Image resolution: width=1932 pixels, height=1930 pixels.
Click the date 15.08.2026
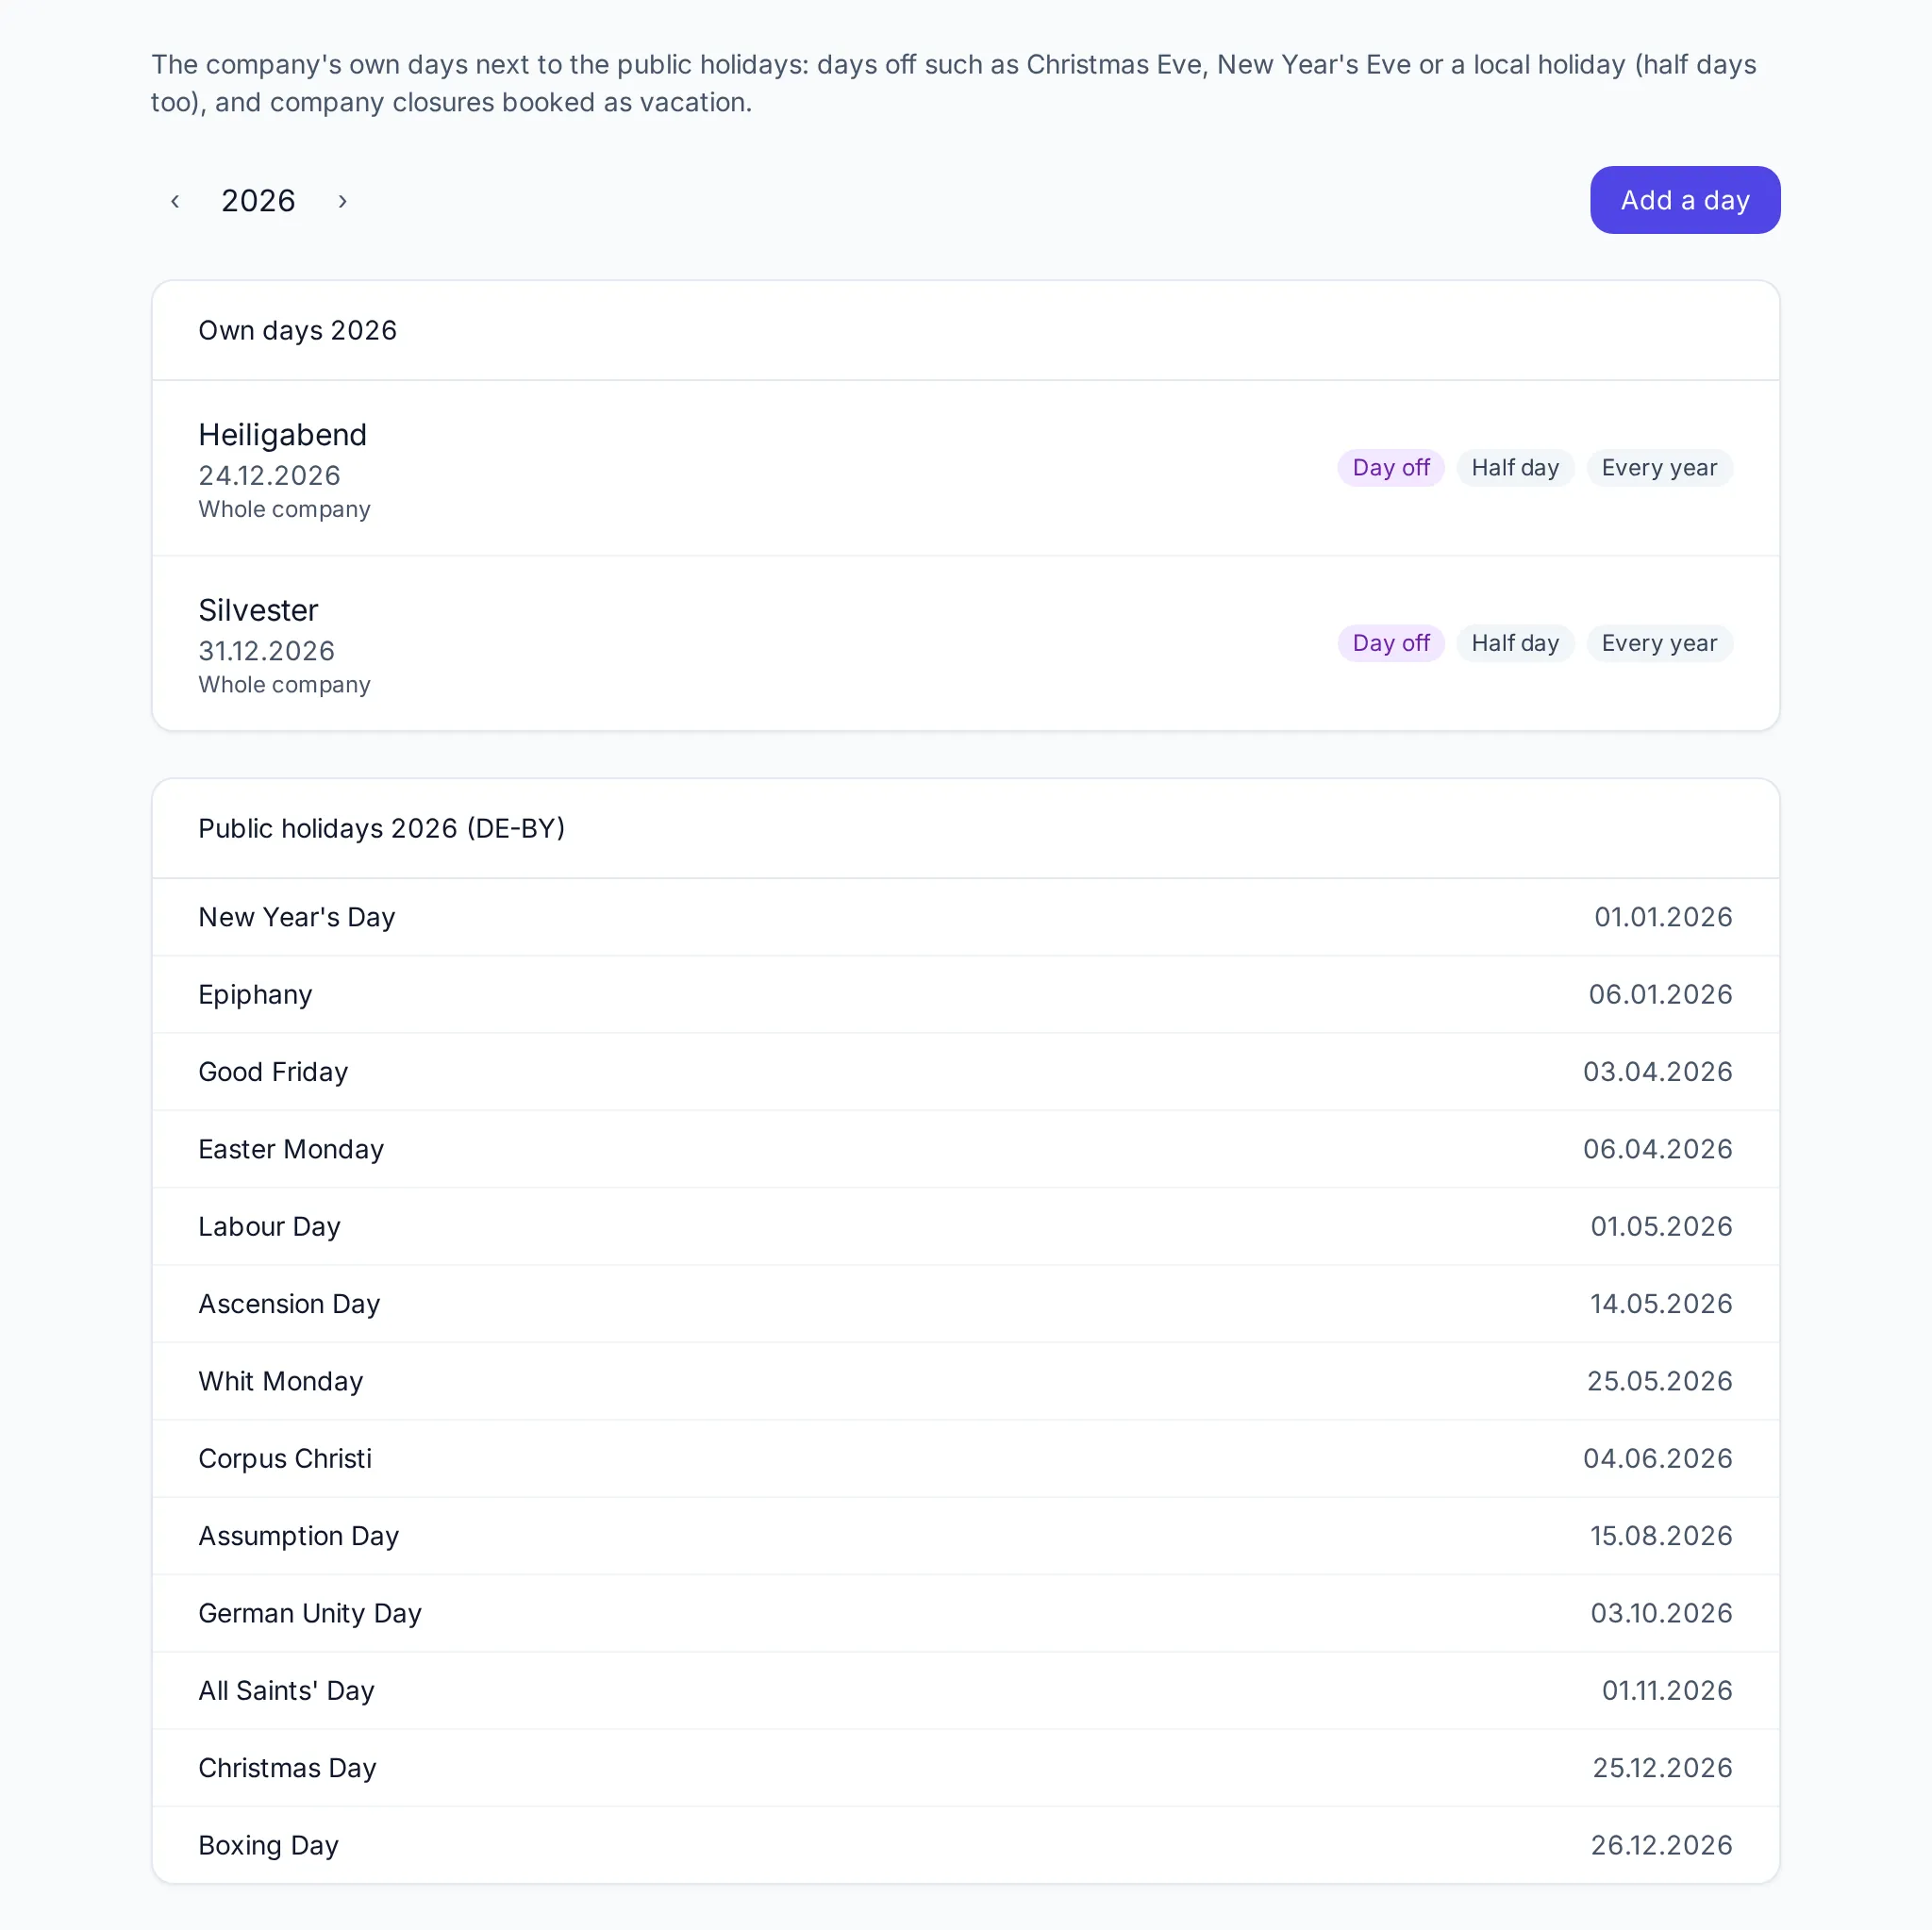(1661, 1536)
